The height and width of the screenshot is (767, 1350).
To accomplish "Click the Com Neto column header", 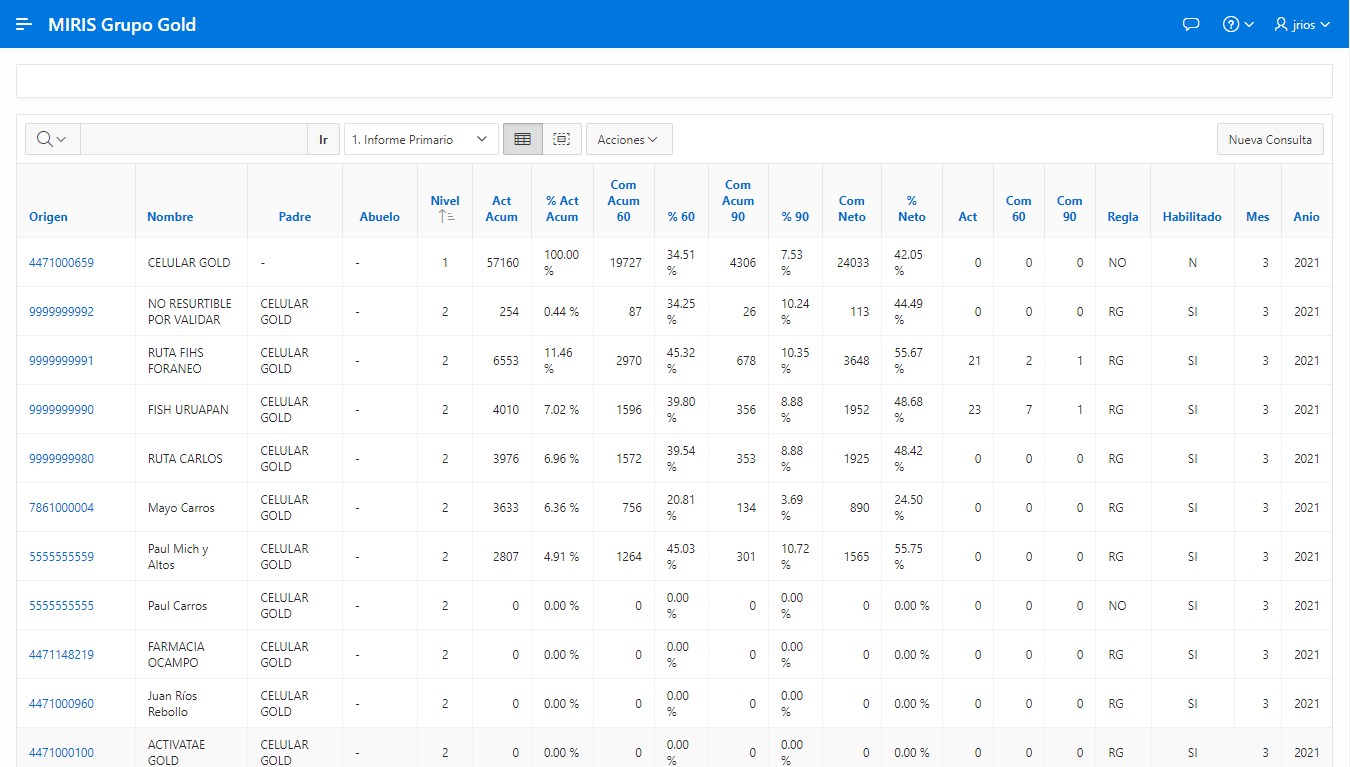I will (x=851, y=208).
